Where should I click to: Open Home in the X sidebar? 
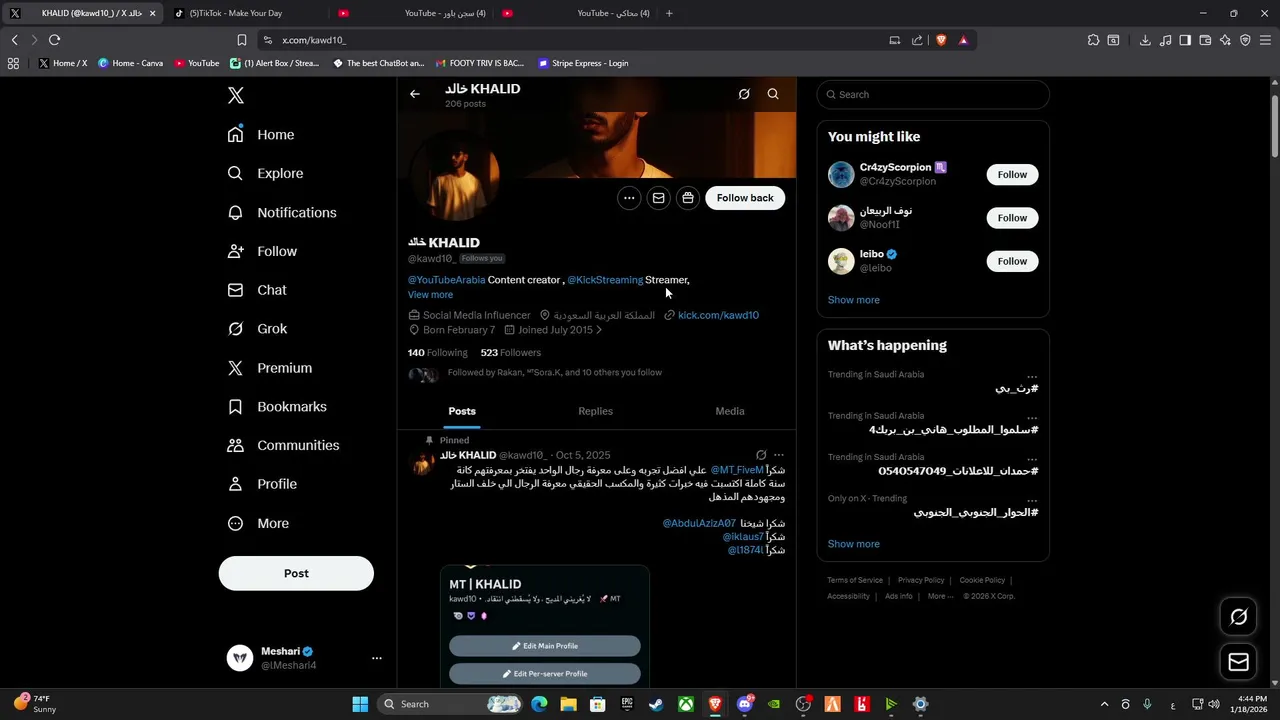[261, 135]
